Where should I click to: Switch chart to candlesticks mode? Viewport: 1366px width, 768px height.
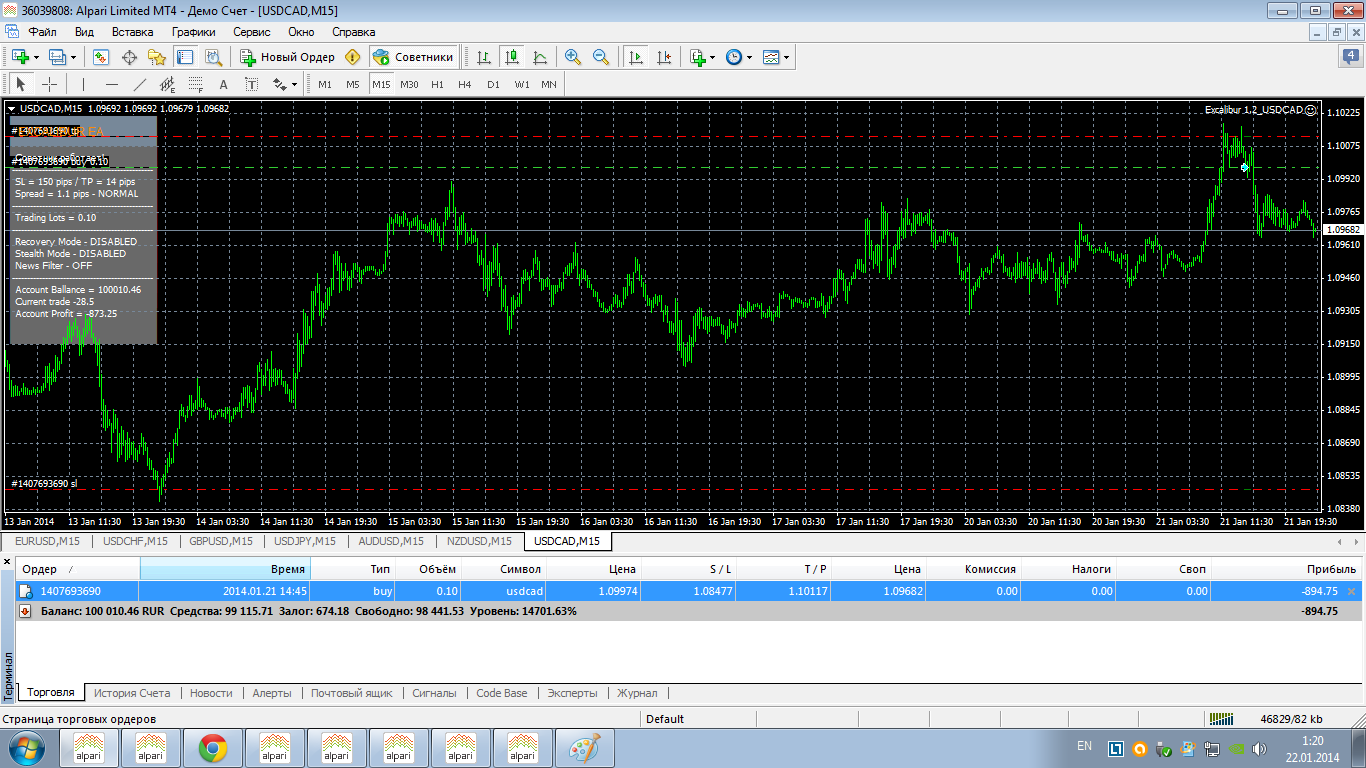[512, 57]
